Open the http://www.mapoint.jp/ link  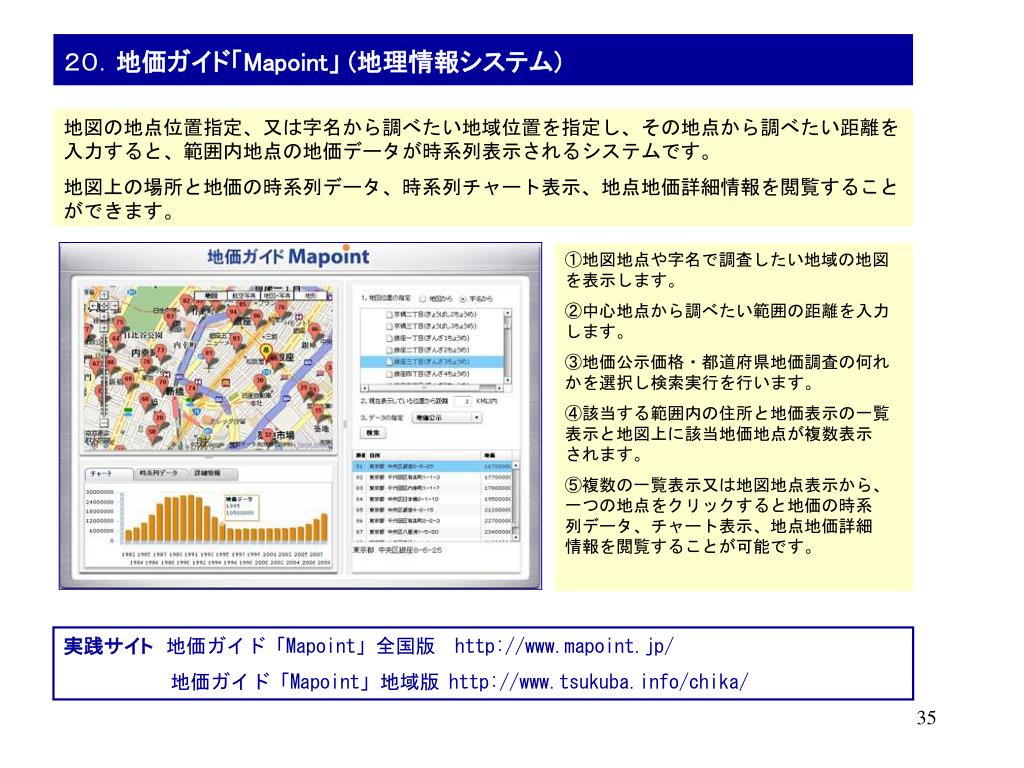[564, 646]
